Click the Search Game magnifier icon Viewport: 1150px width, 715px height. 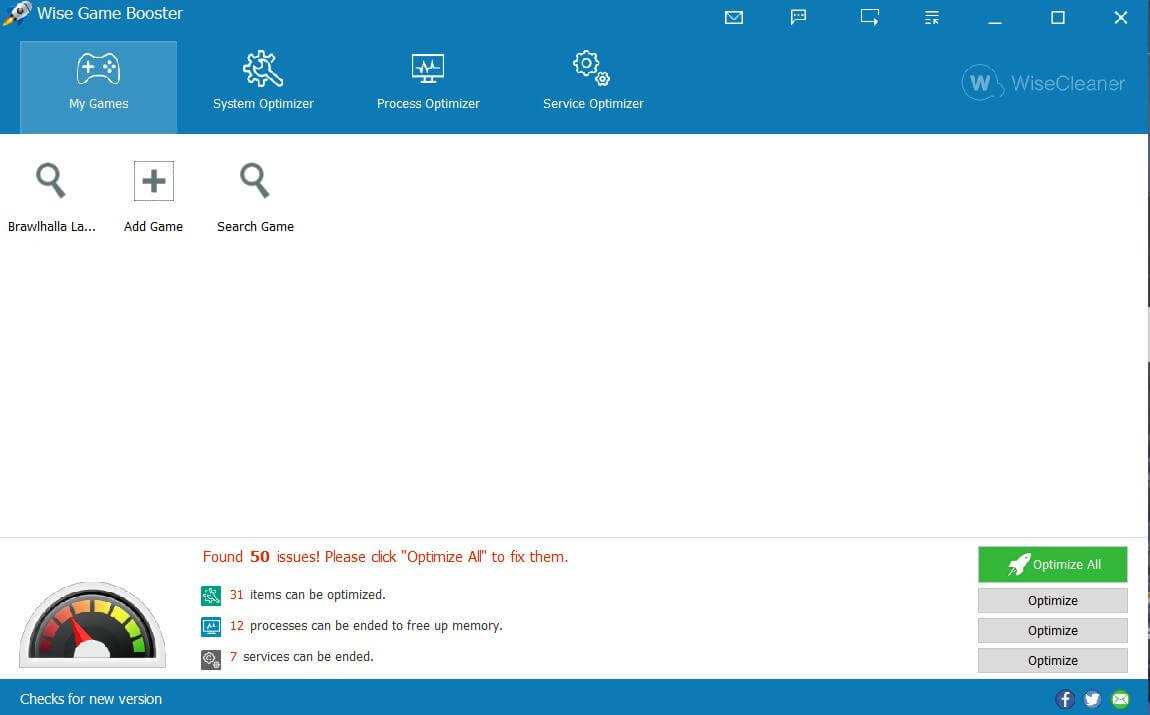point(255,180)
